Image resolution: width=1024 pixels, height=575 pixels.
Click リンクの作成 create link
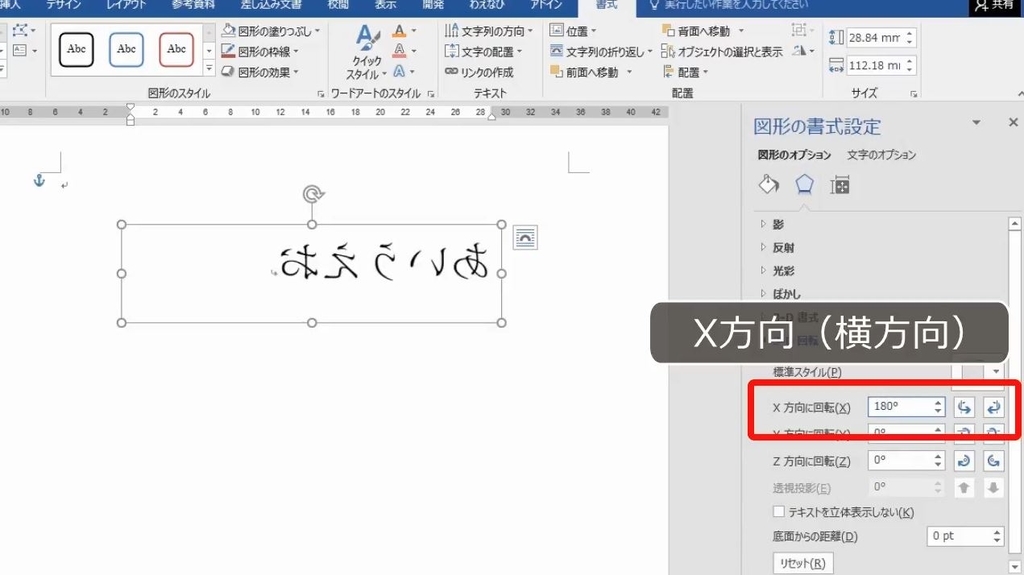point(479,72)
